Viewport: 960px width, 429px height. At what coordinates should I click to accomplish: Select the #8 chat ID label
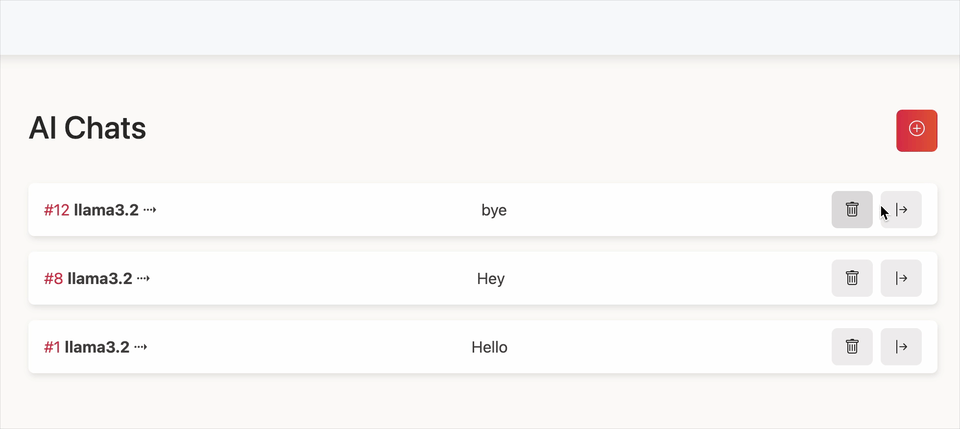tap(53, 278)
